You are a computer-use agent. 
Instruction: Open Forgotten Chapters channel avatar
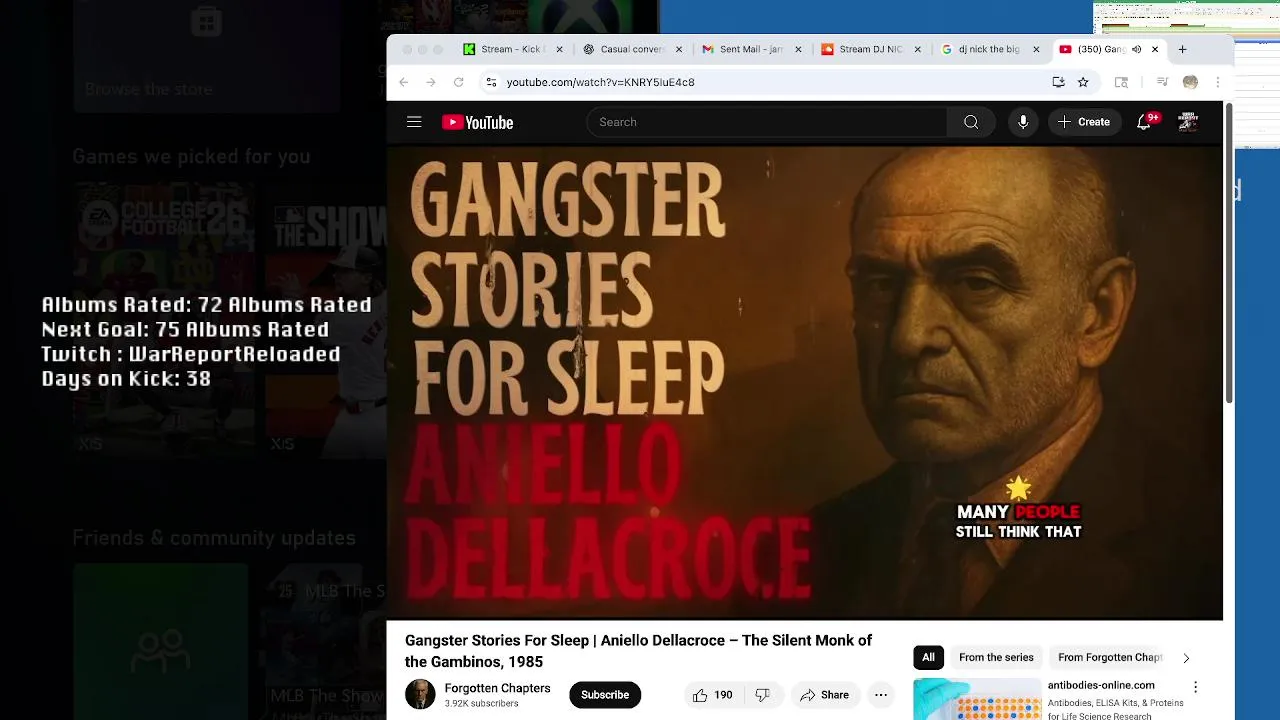click(420, 695)
